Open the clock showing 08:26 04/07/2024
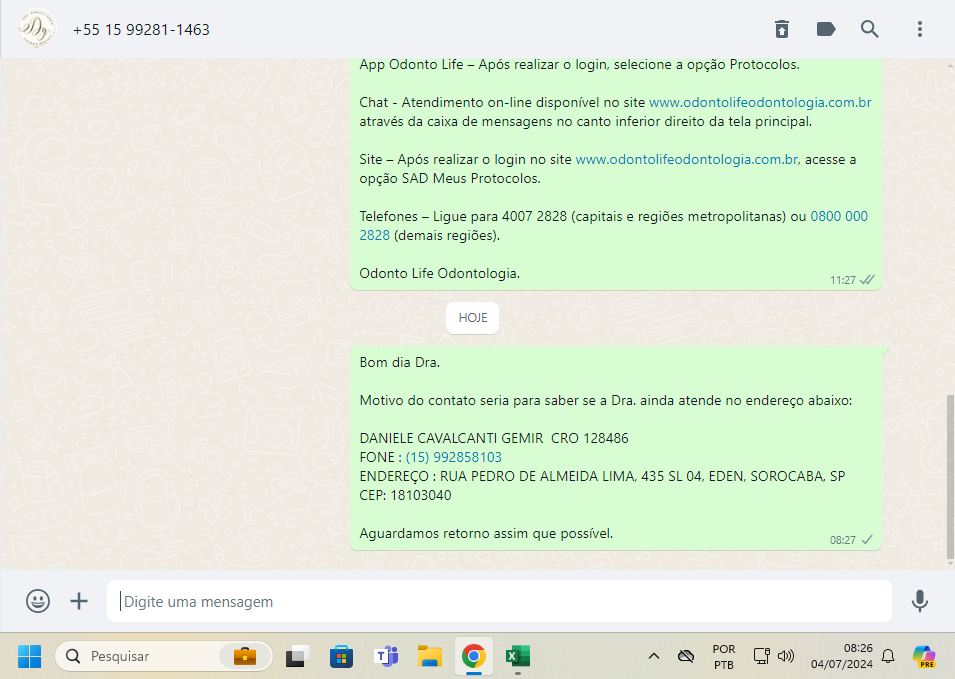Viewport: 955px width, 679px height. [841, 656]
